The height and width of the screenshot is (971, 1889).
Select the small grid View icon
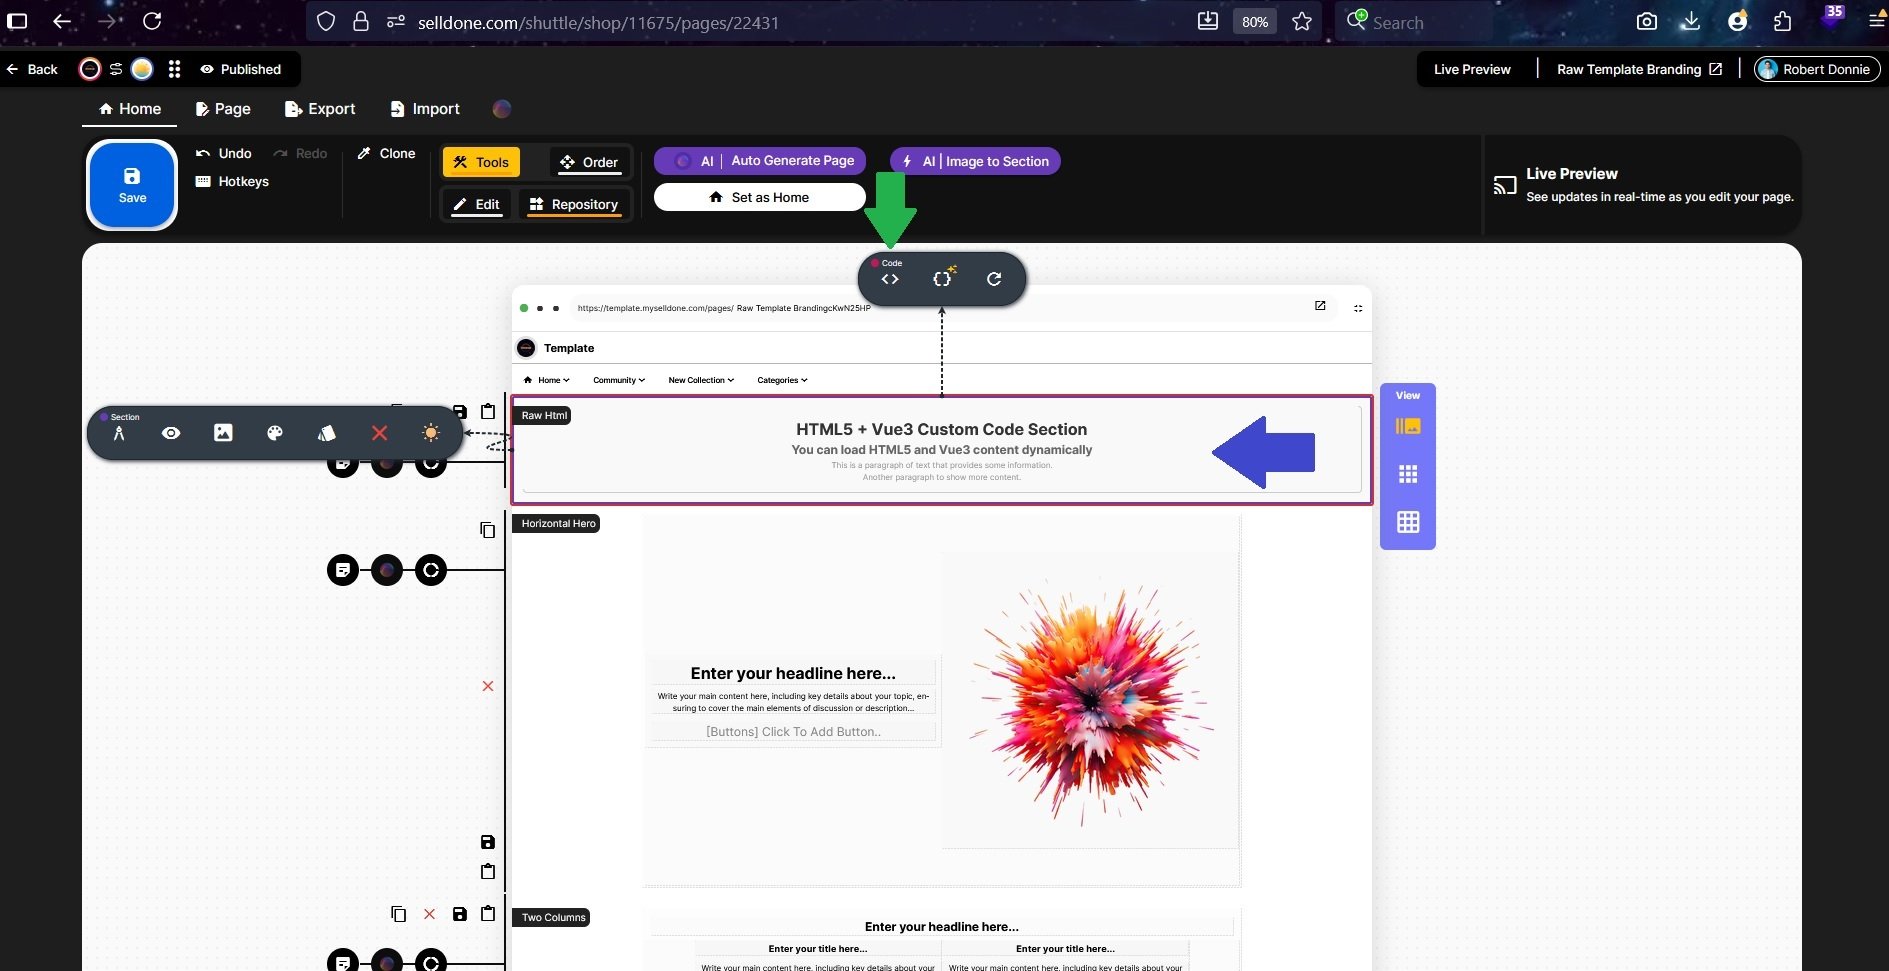[1408, 474]
